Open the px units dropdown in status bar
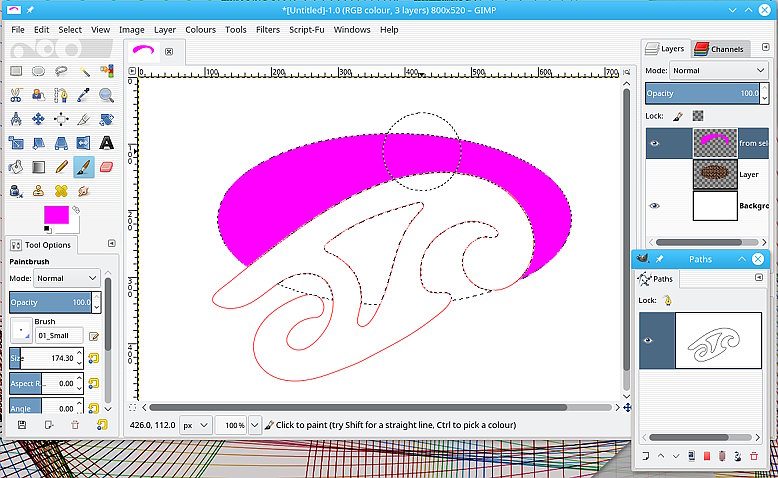 (195, 425)
